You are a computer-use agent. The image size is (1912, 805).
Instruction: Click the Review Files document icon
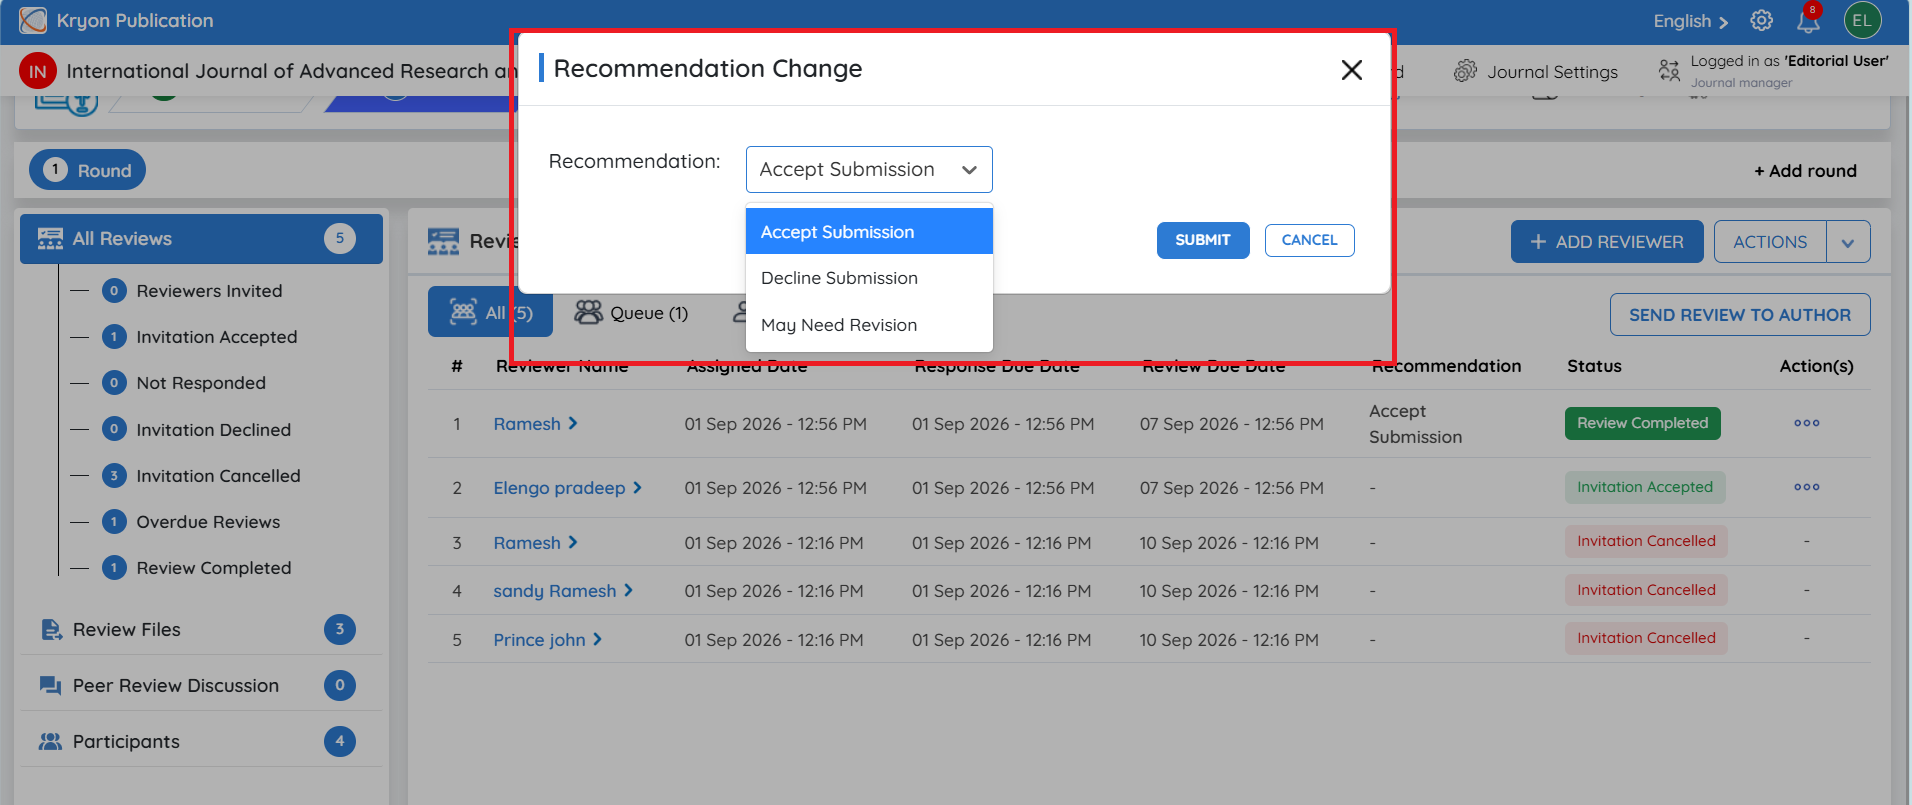51,630
